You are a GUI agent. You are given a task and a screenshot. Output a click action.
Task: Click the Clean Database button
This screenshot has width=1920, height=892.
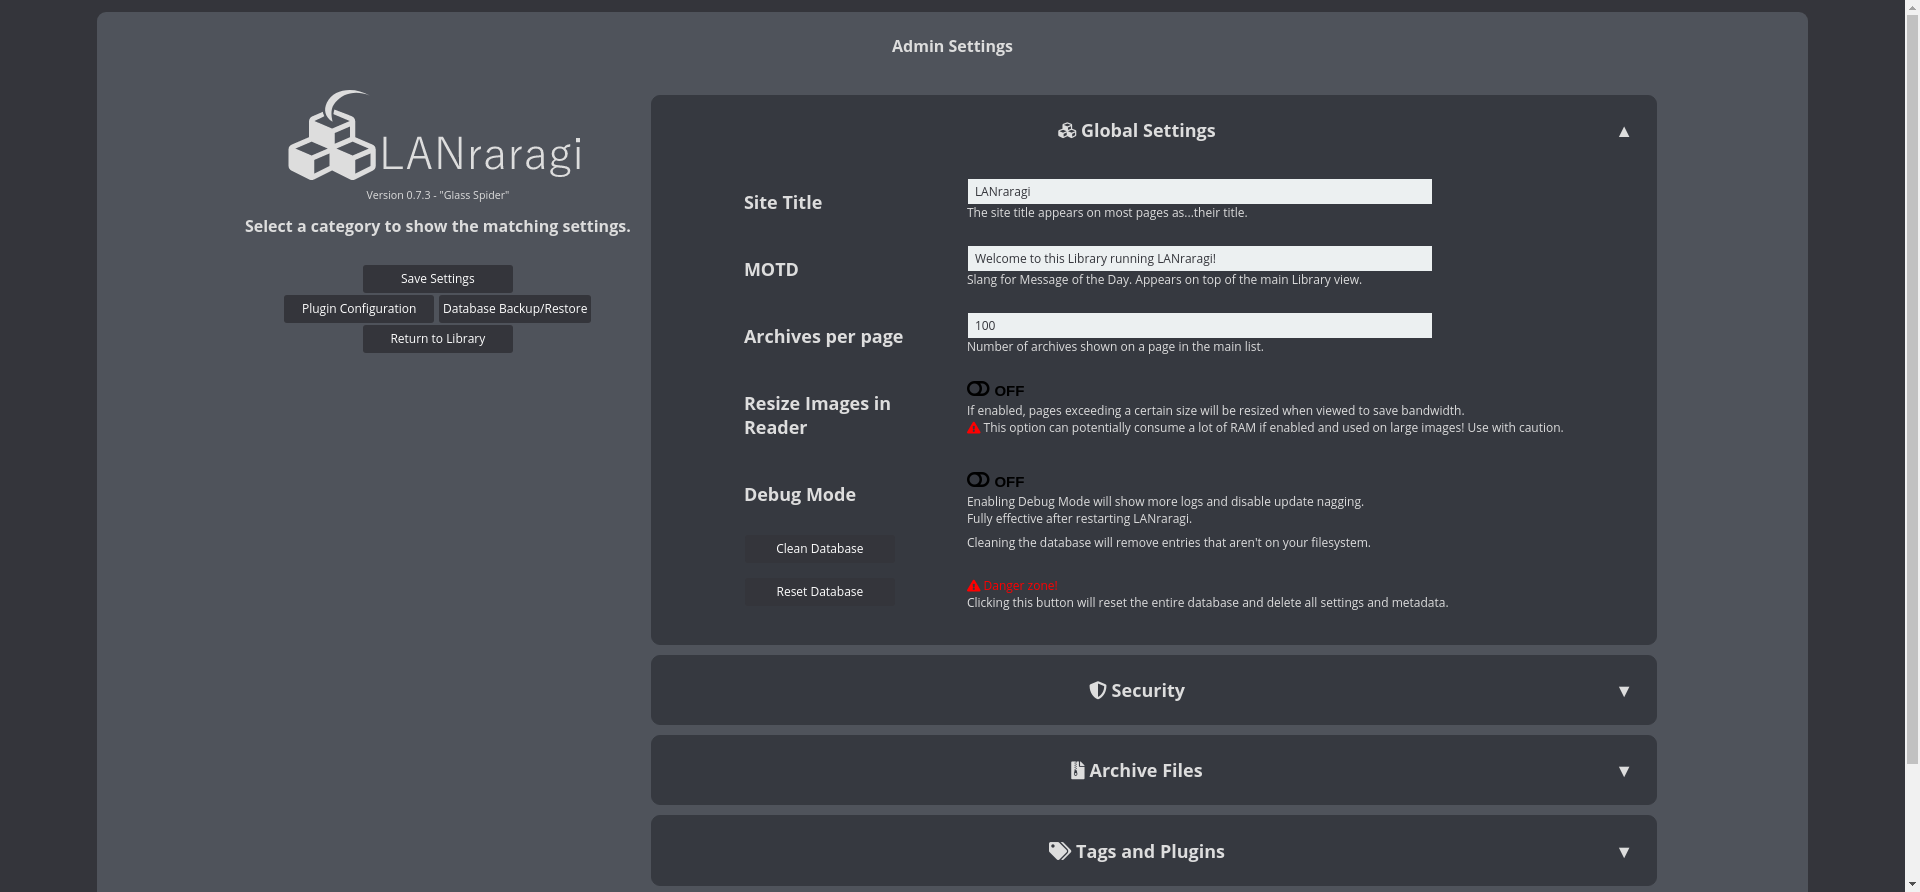coord(820,549)
